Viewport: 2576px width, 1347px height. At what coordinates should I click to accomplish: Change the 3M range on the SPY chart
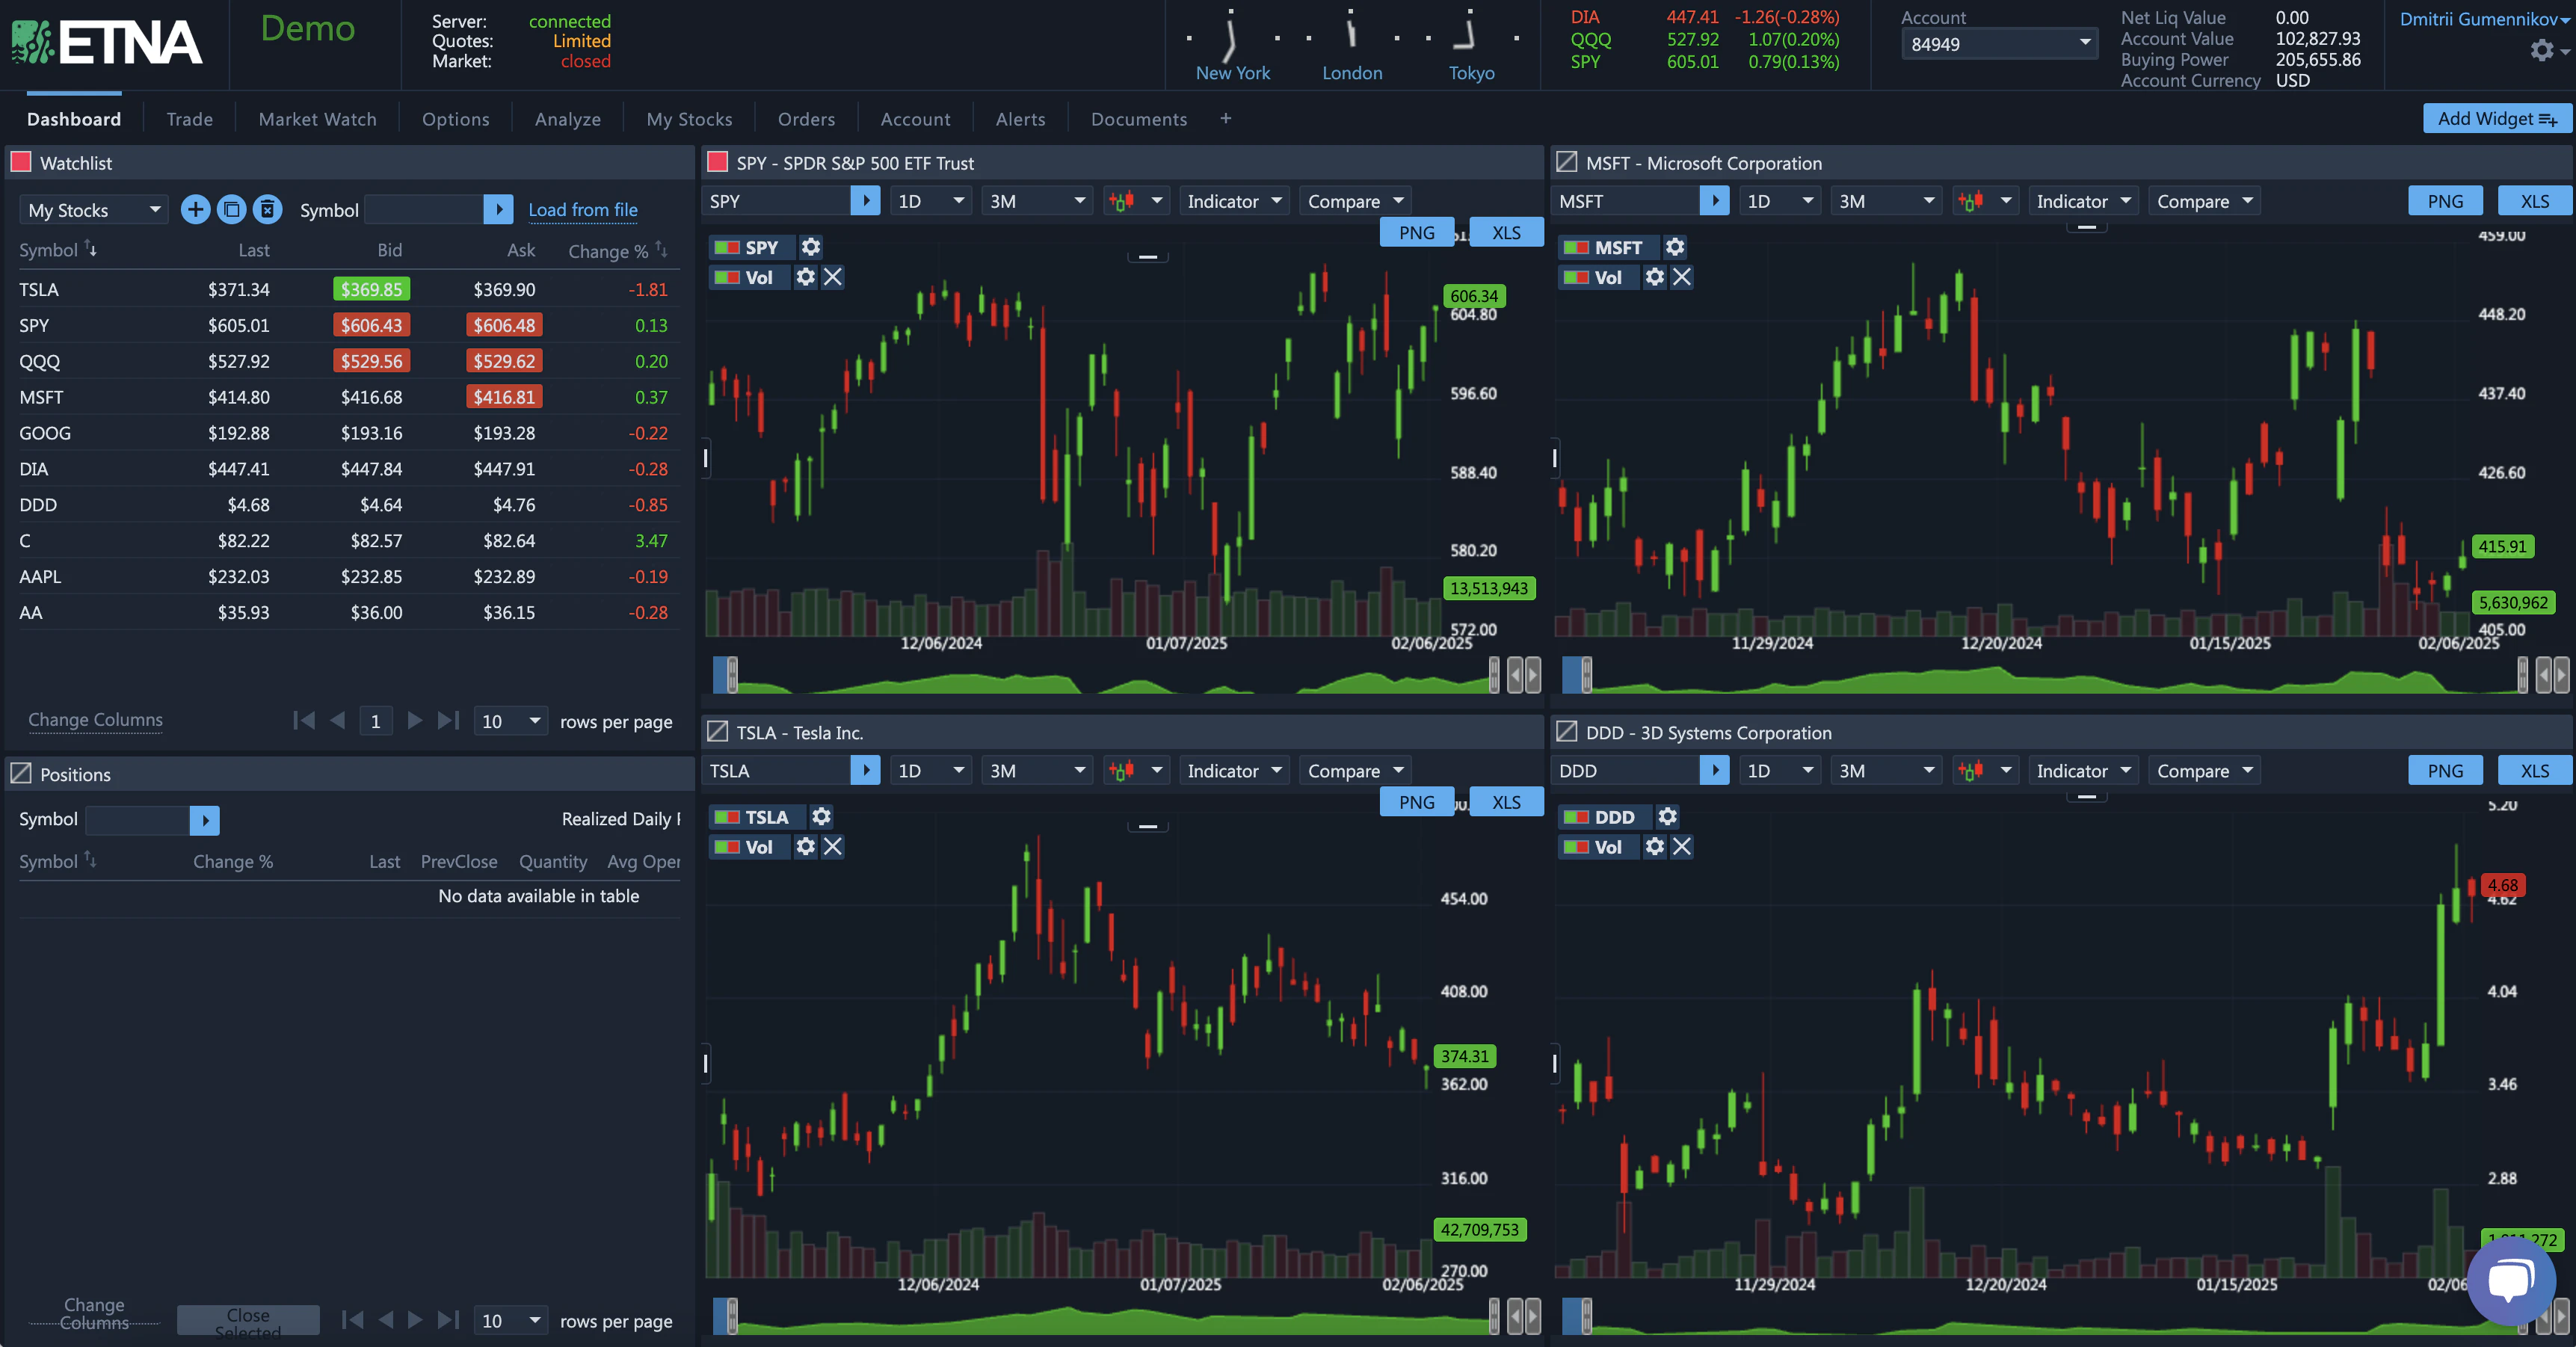1036,200
